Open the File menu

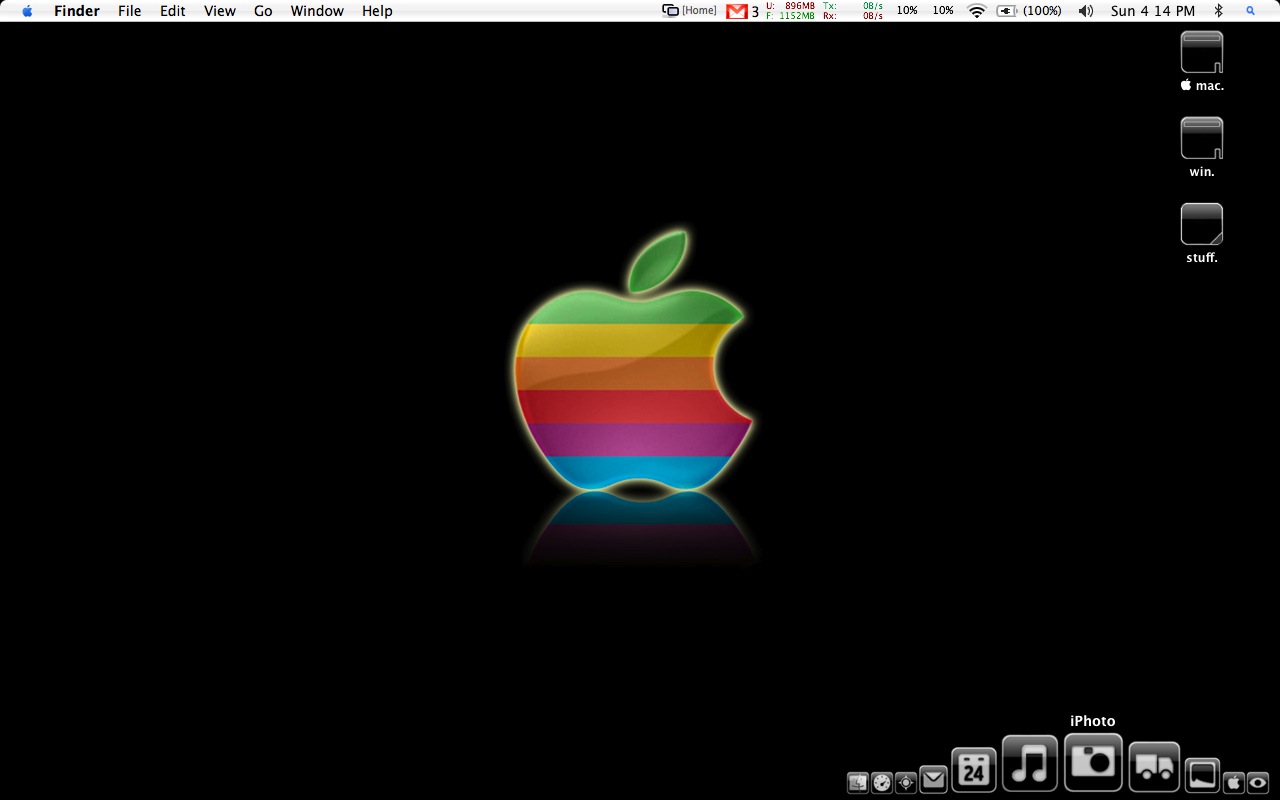129,11
